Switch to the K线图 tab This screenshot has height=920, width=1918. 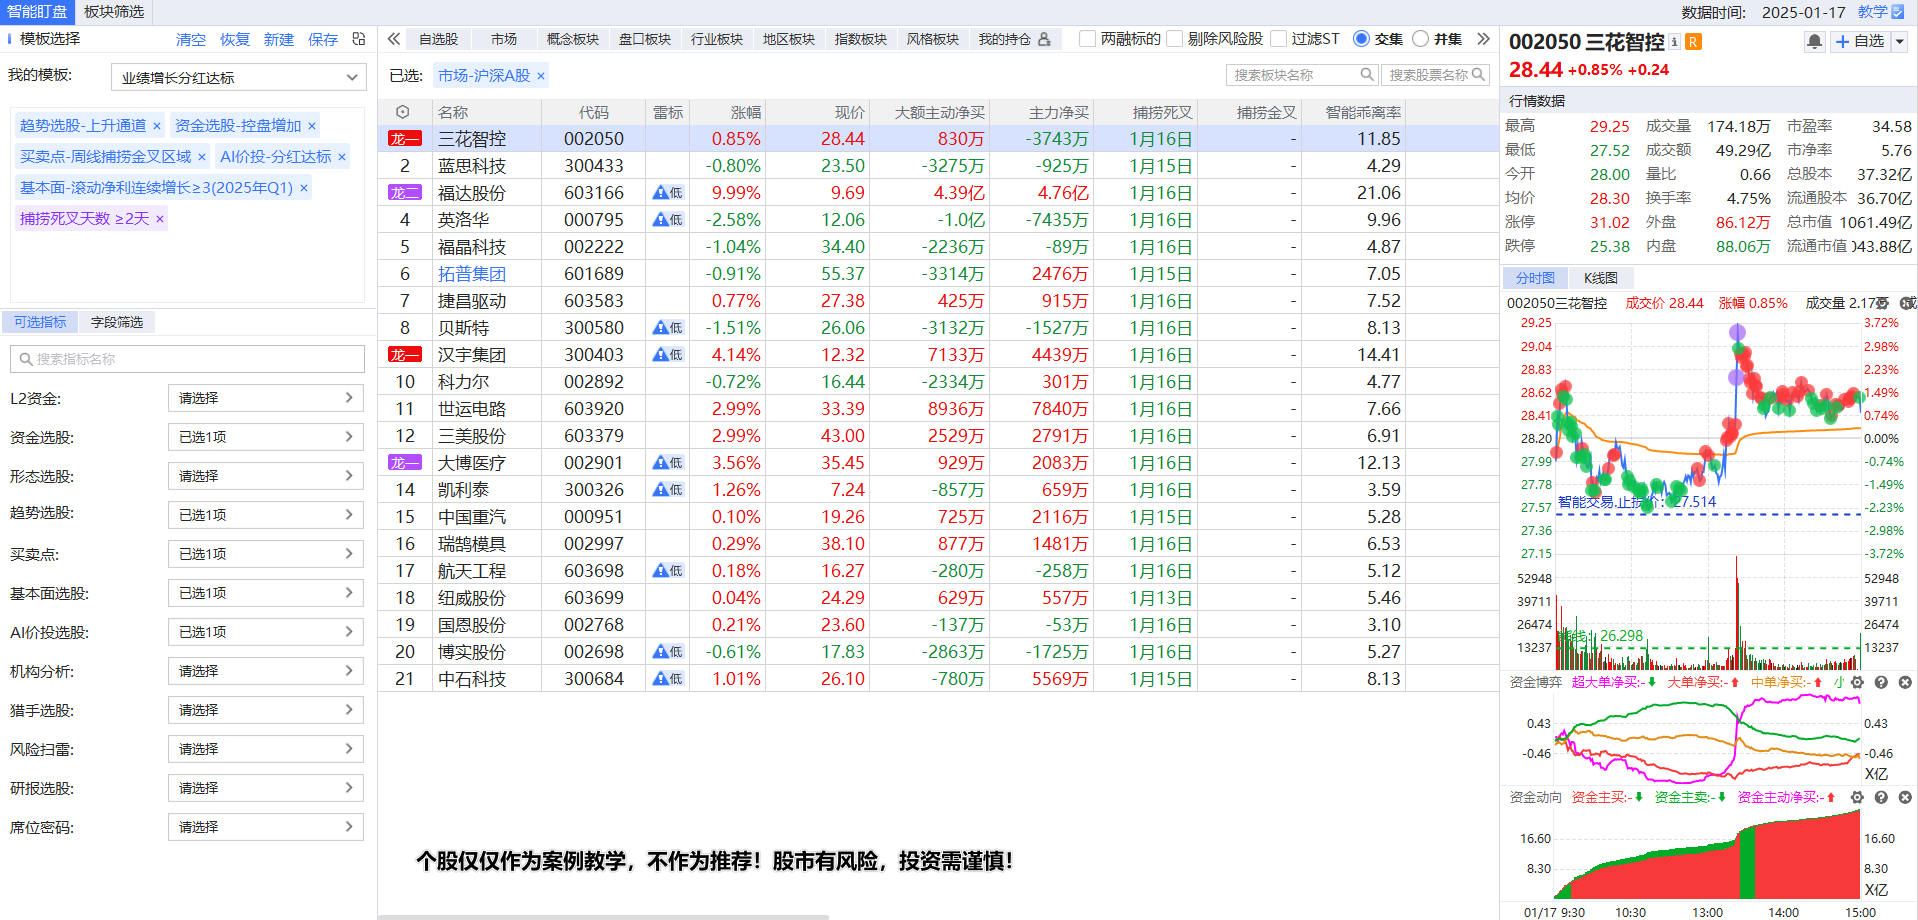pos(1600,278)
